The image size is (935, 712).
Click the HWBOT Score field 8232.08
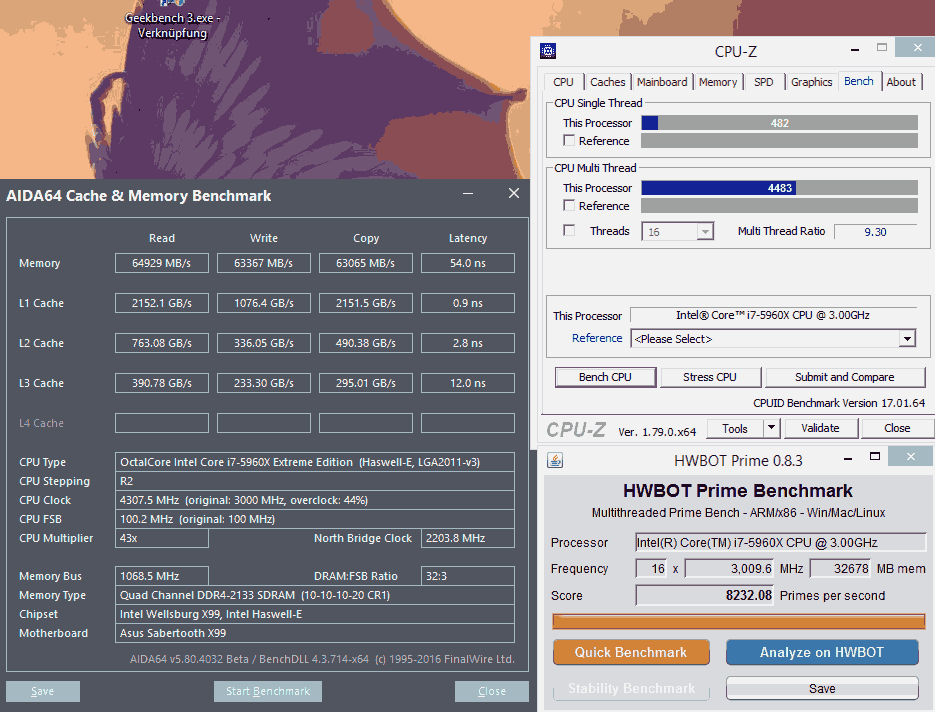tap(704, 595)
